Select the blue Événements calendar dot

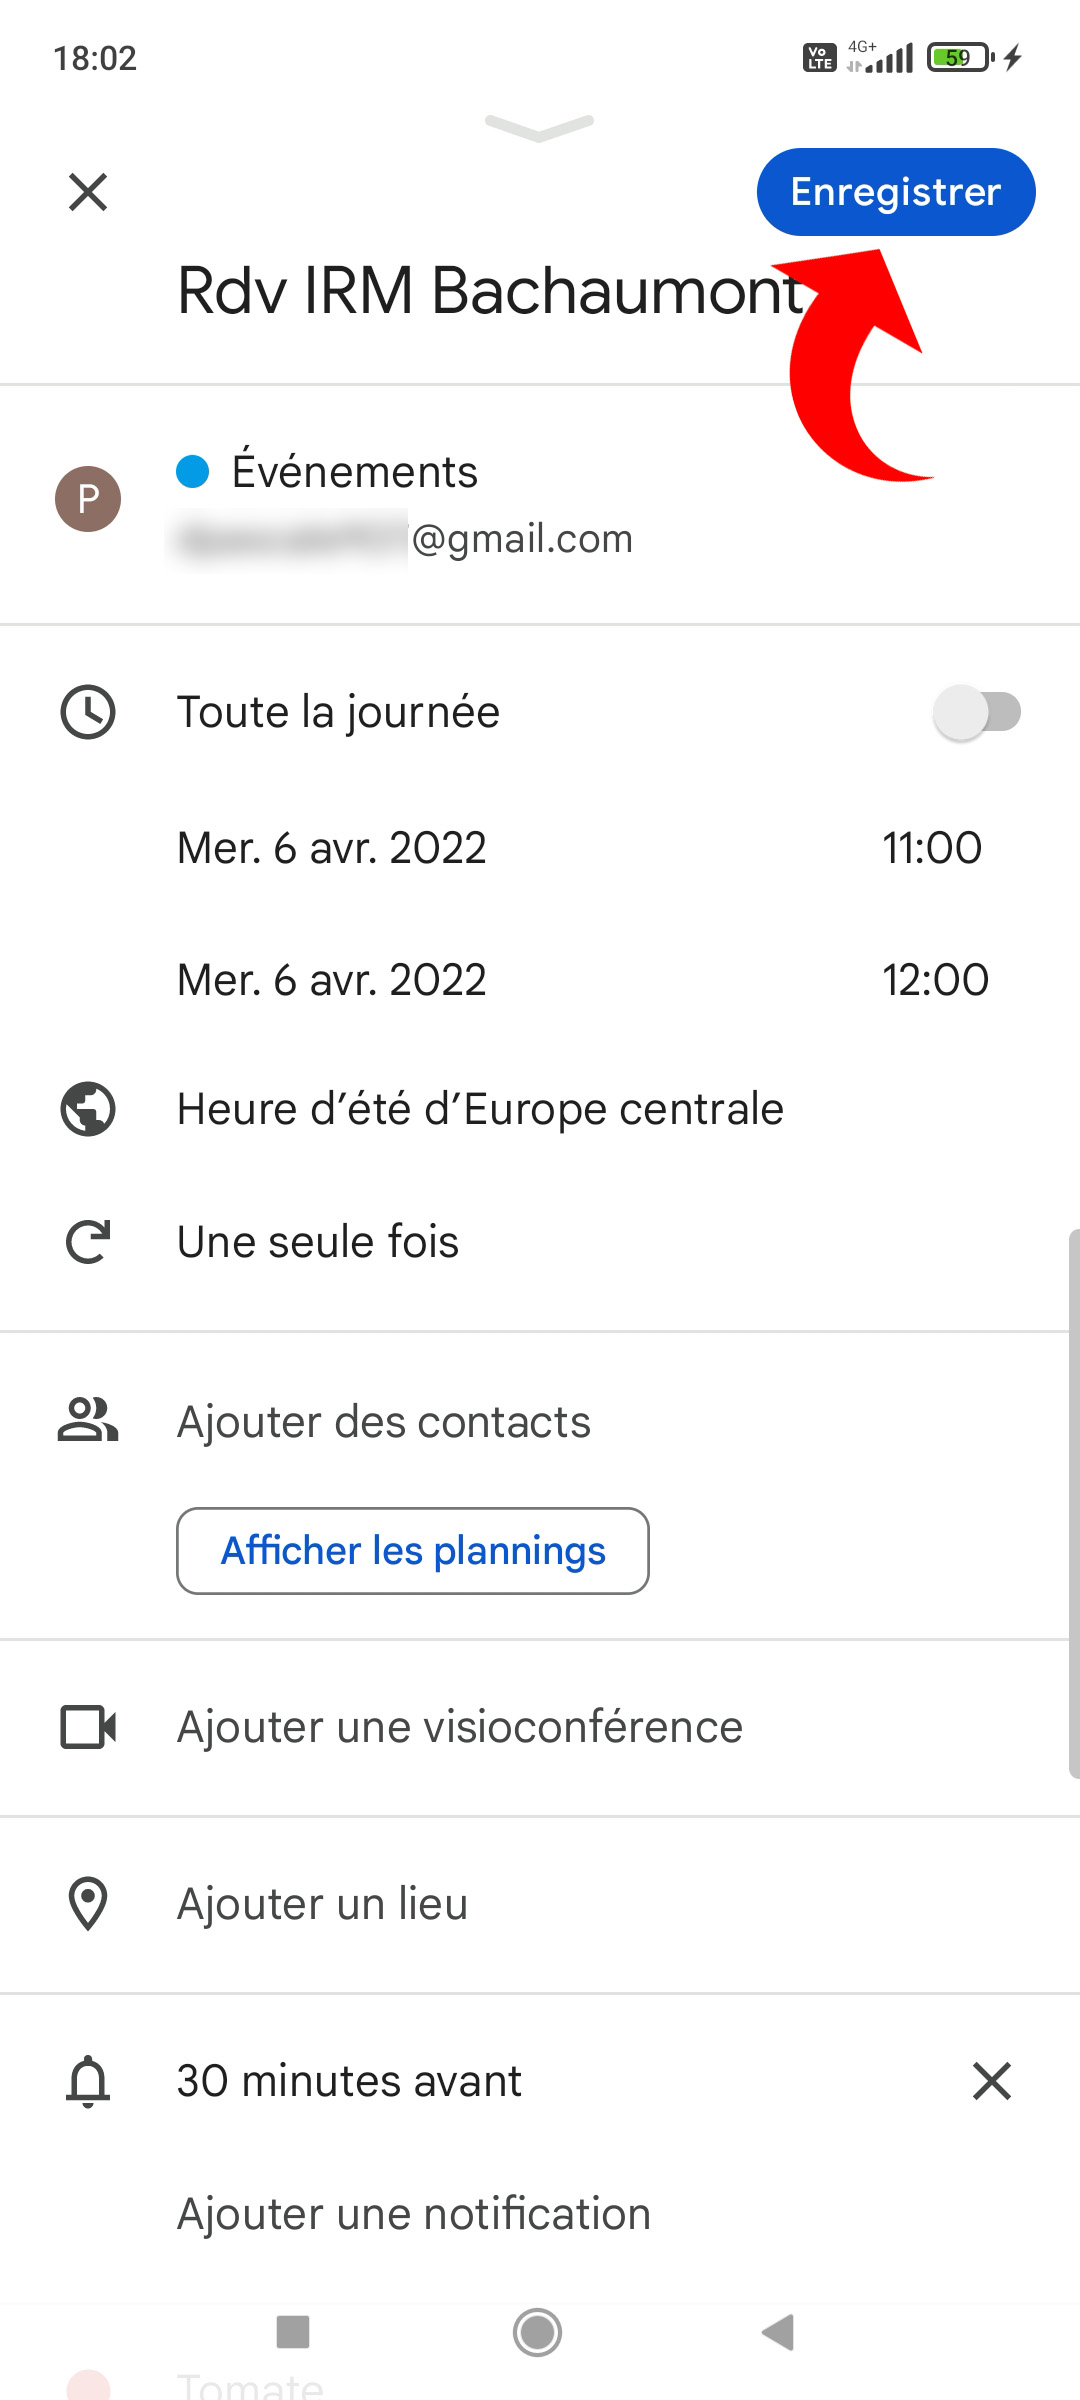tap(192, 471)
